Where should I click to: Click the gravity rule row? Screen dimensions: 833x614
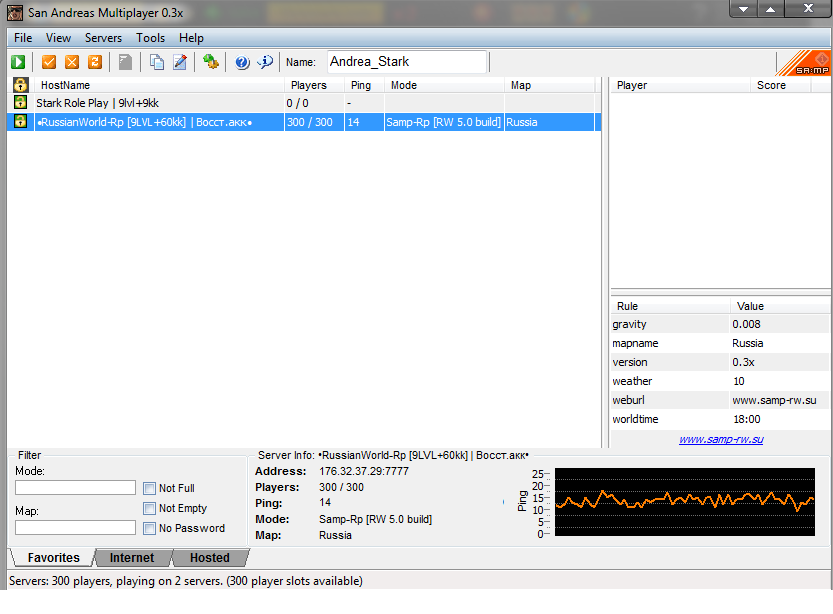tap(720, 324)
